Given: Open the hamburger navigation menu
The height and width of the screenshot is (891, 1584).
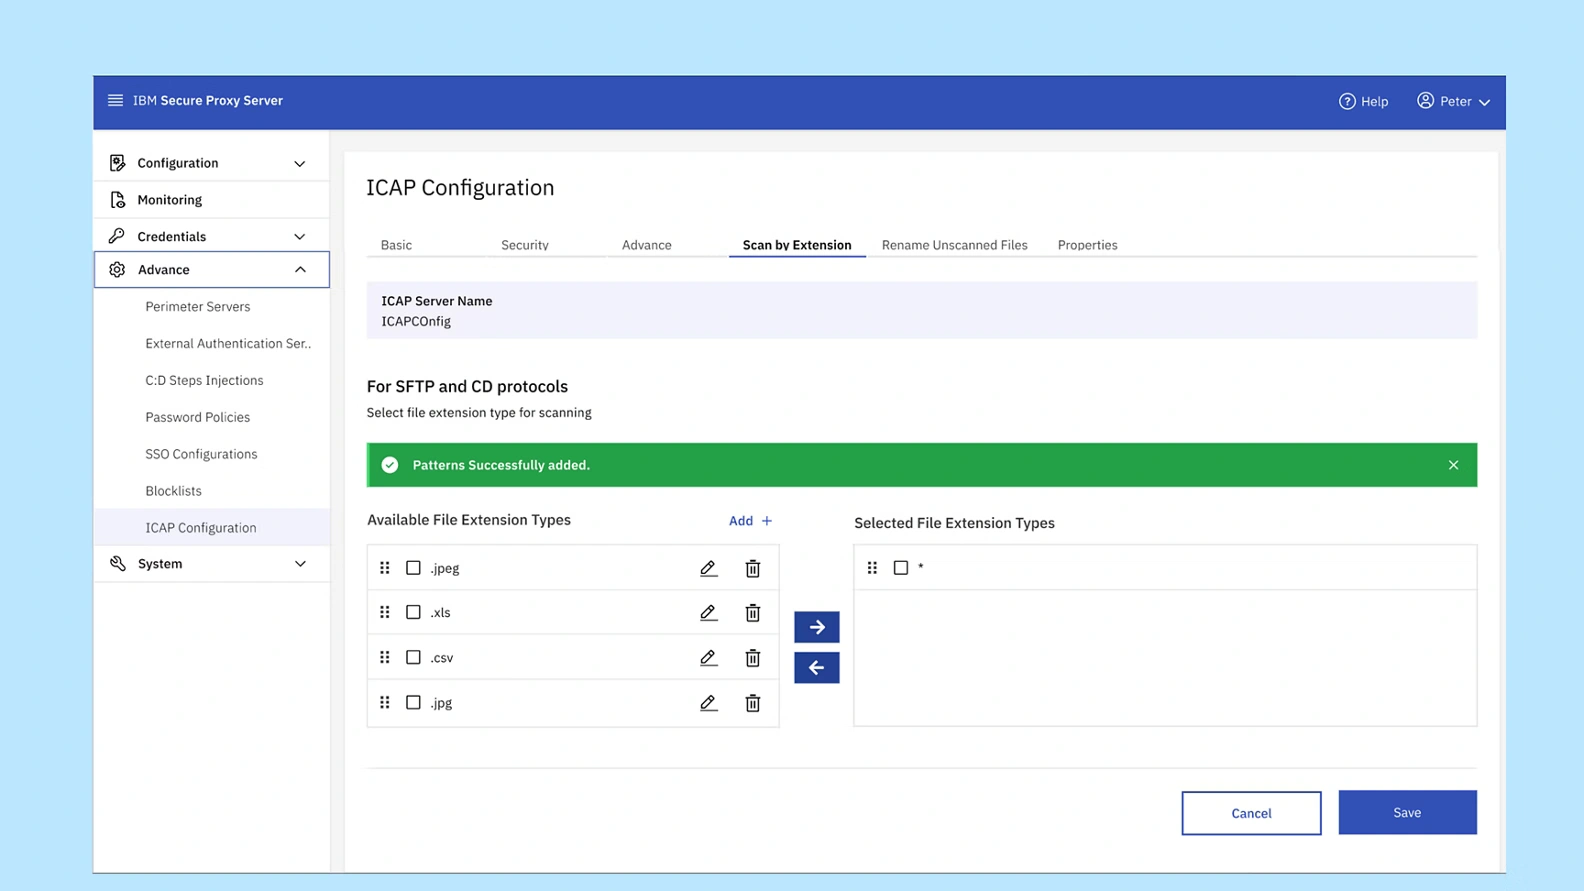Looking at the screenshot, I should point(115,100).
